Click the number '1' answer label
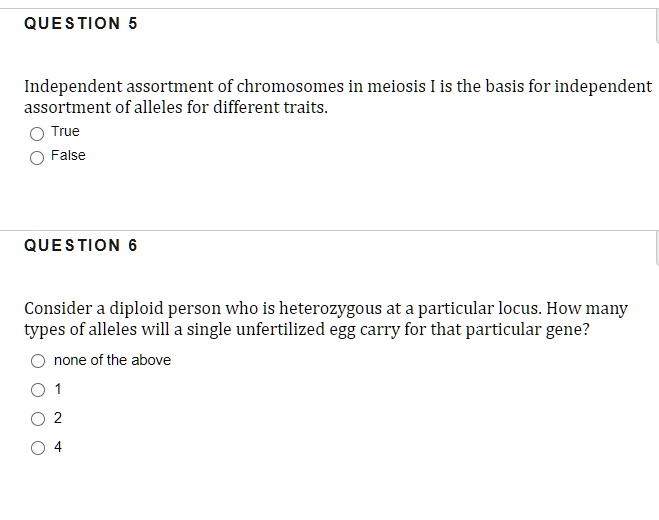Screen dimensions: 659x520 pyautogui.click(x=58, y=389)
